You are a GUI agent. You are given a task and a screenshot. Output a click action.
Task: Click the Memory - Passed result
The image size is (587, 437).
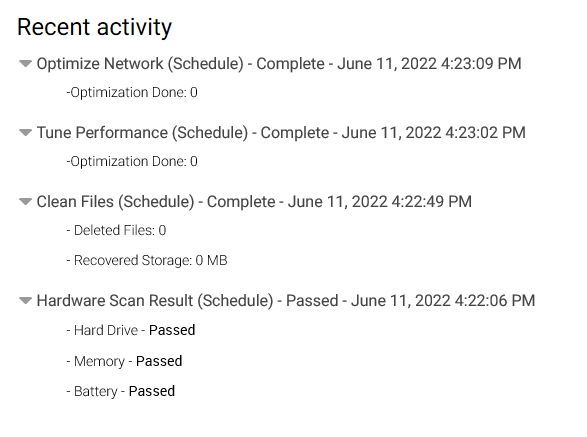tap(124, 361)
